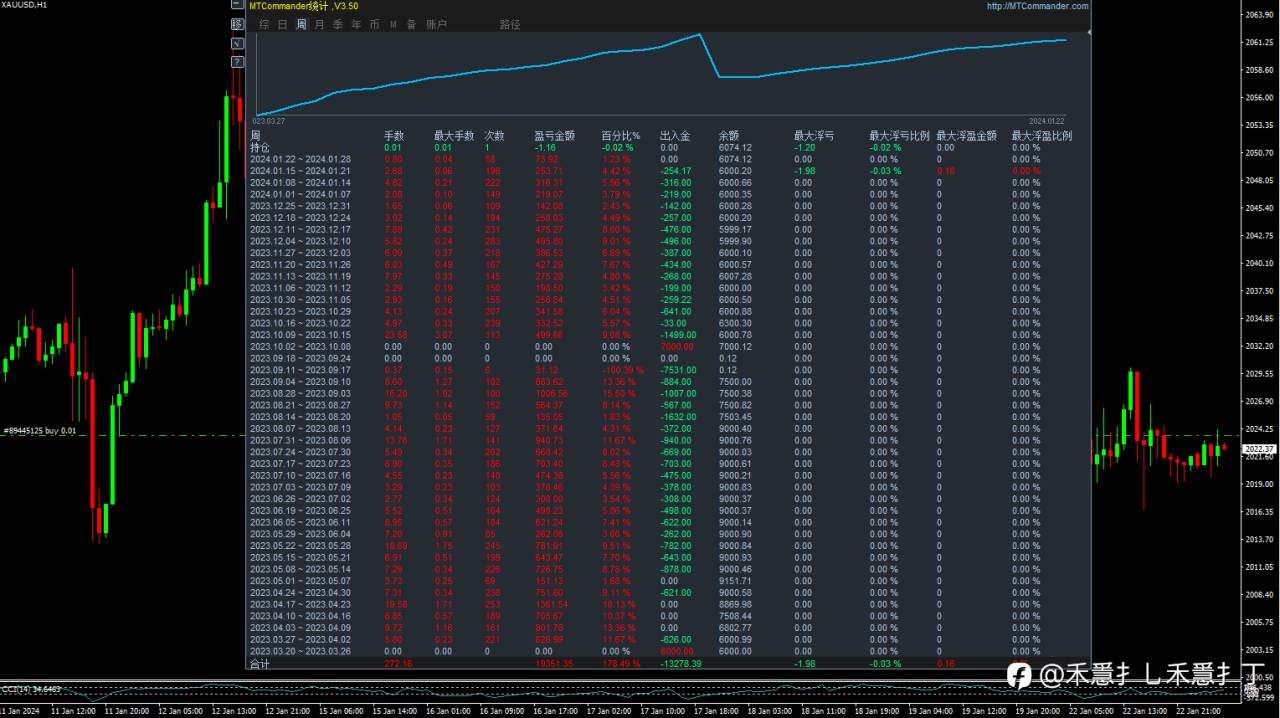
Task: Click the XAUUSD,H1 chart symbol label
Action: 24,5
